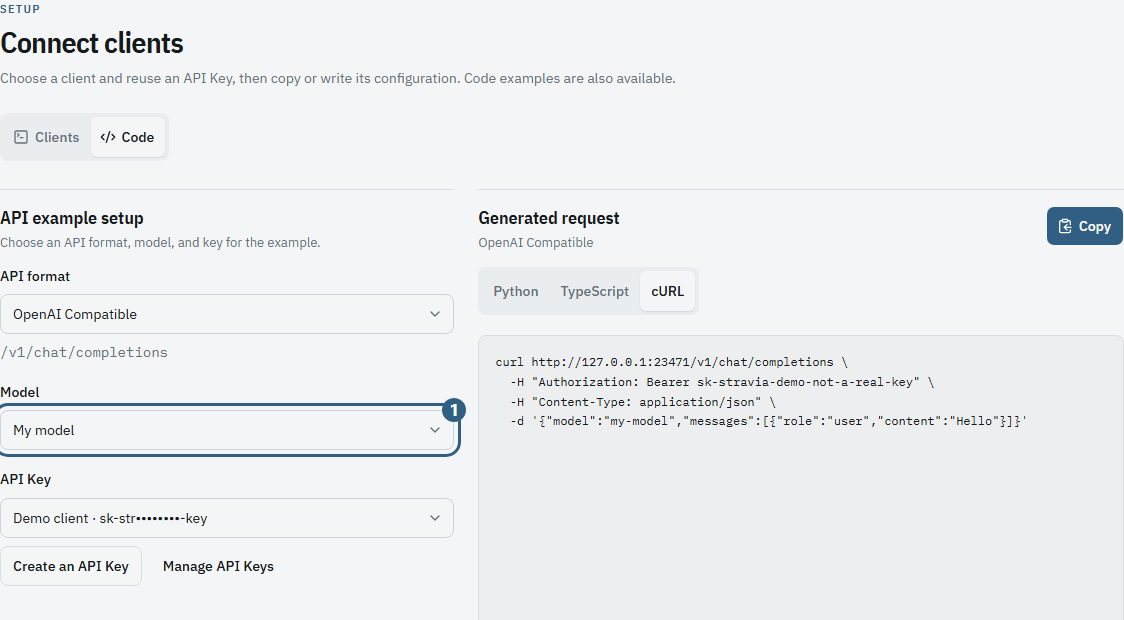Click the chevron in the Model selector
The width and height of the screenshot is (1124, 620).
point(434,430)
